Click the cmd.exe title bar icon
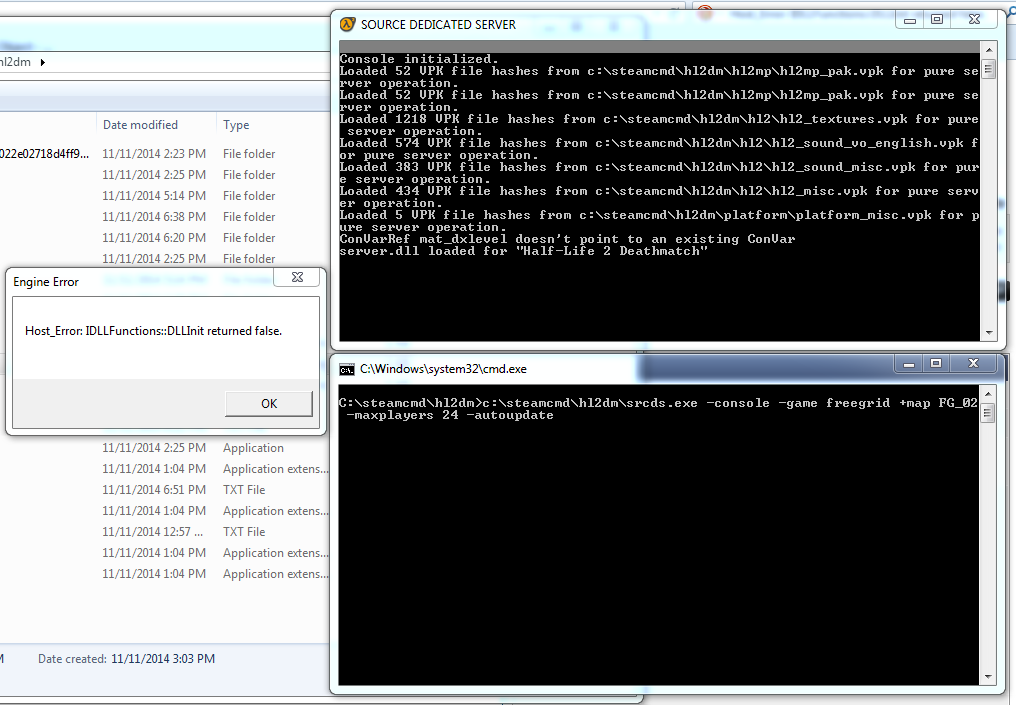 [x=347, y=369]
